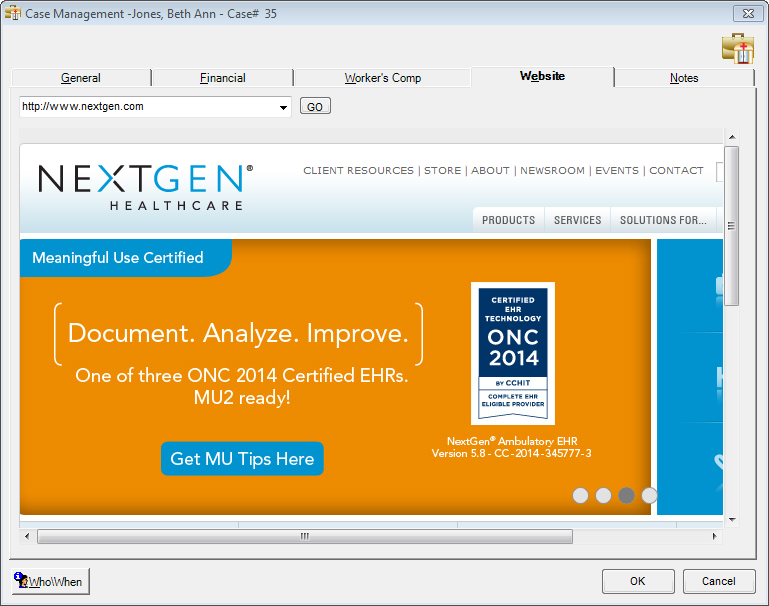Click the Who\When button
Viewport: 769px width, 606px height.
pyautogui.click(x=51, y=581)
